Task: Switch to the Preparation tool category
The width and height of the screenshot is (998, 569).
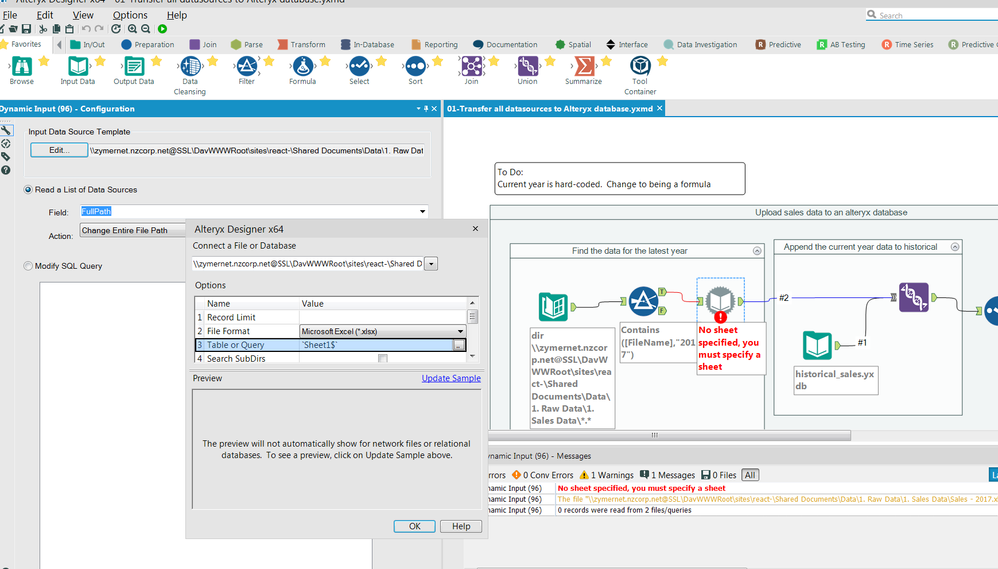Action: [x=148, y=45]
